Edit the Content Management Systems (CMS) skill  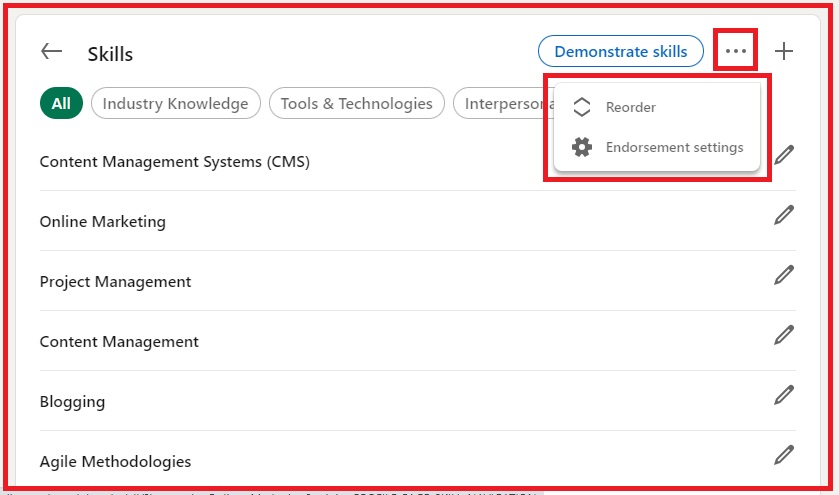coord(784,154)
